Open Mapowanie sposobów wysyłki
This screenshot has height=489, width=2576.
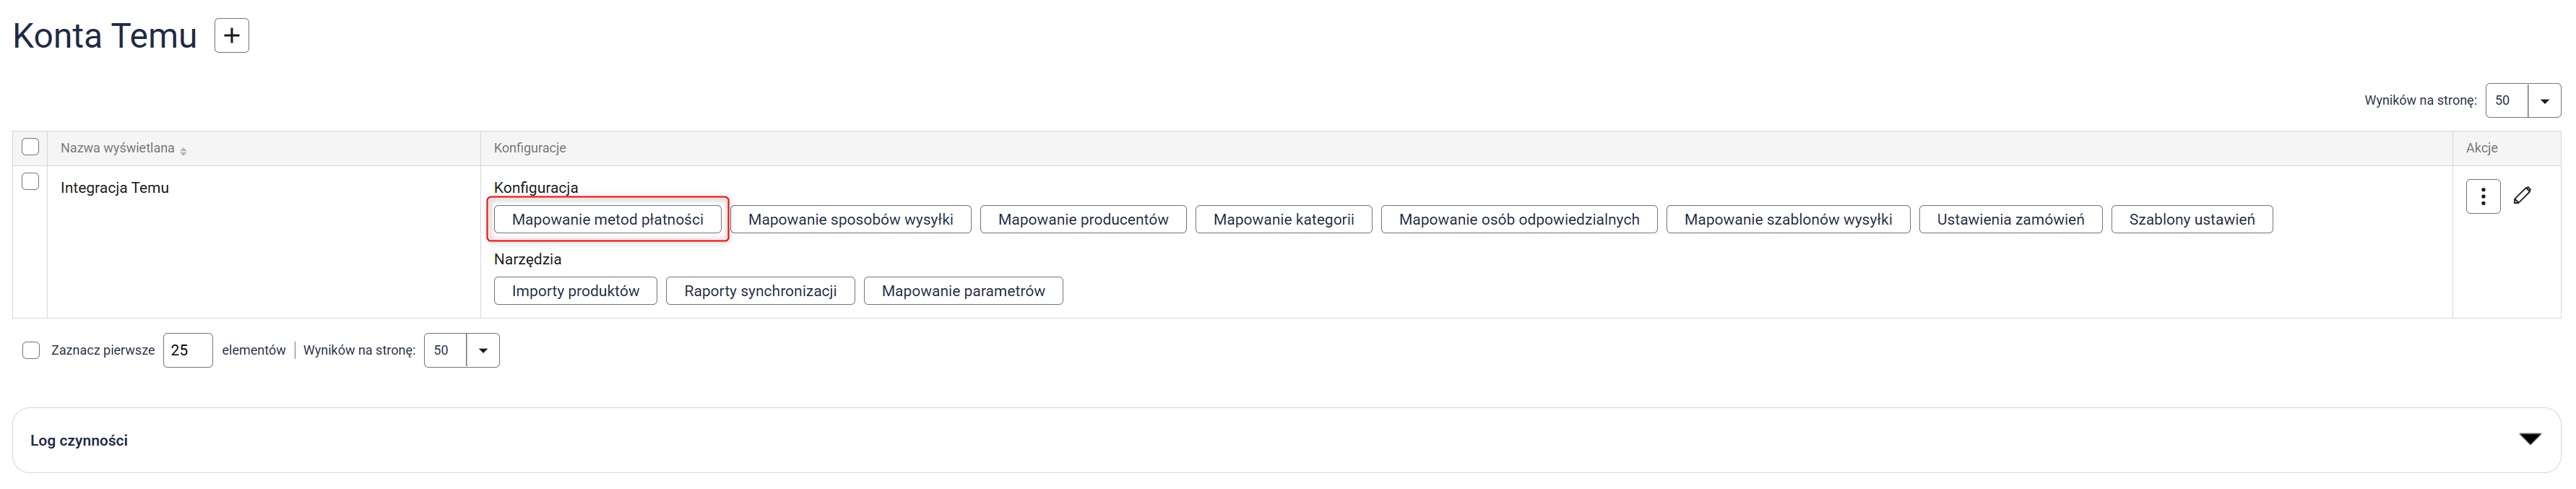coord(850,220)
